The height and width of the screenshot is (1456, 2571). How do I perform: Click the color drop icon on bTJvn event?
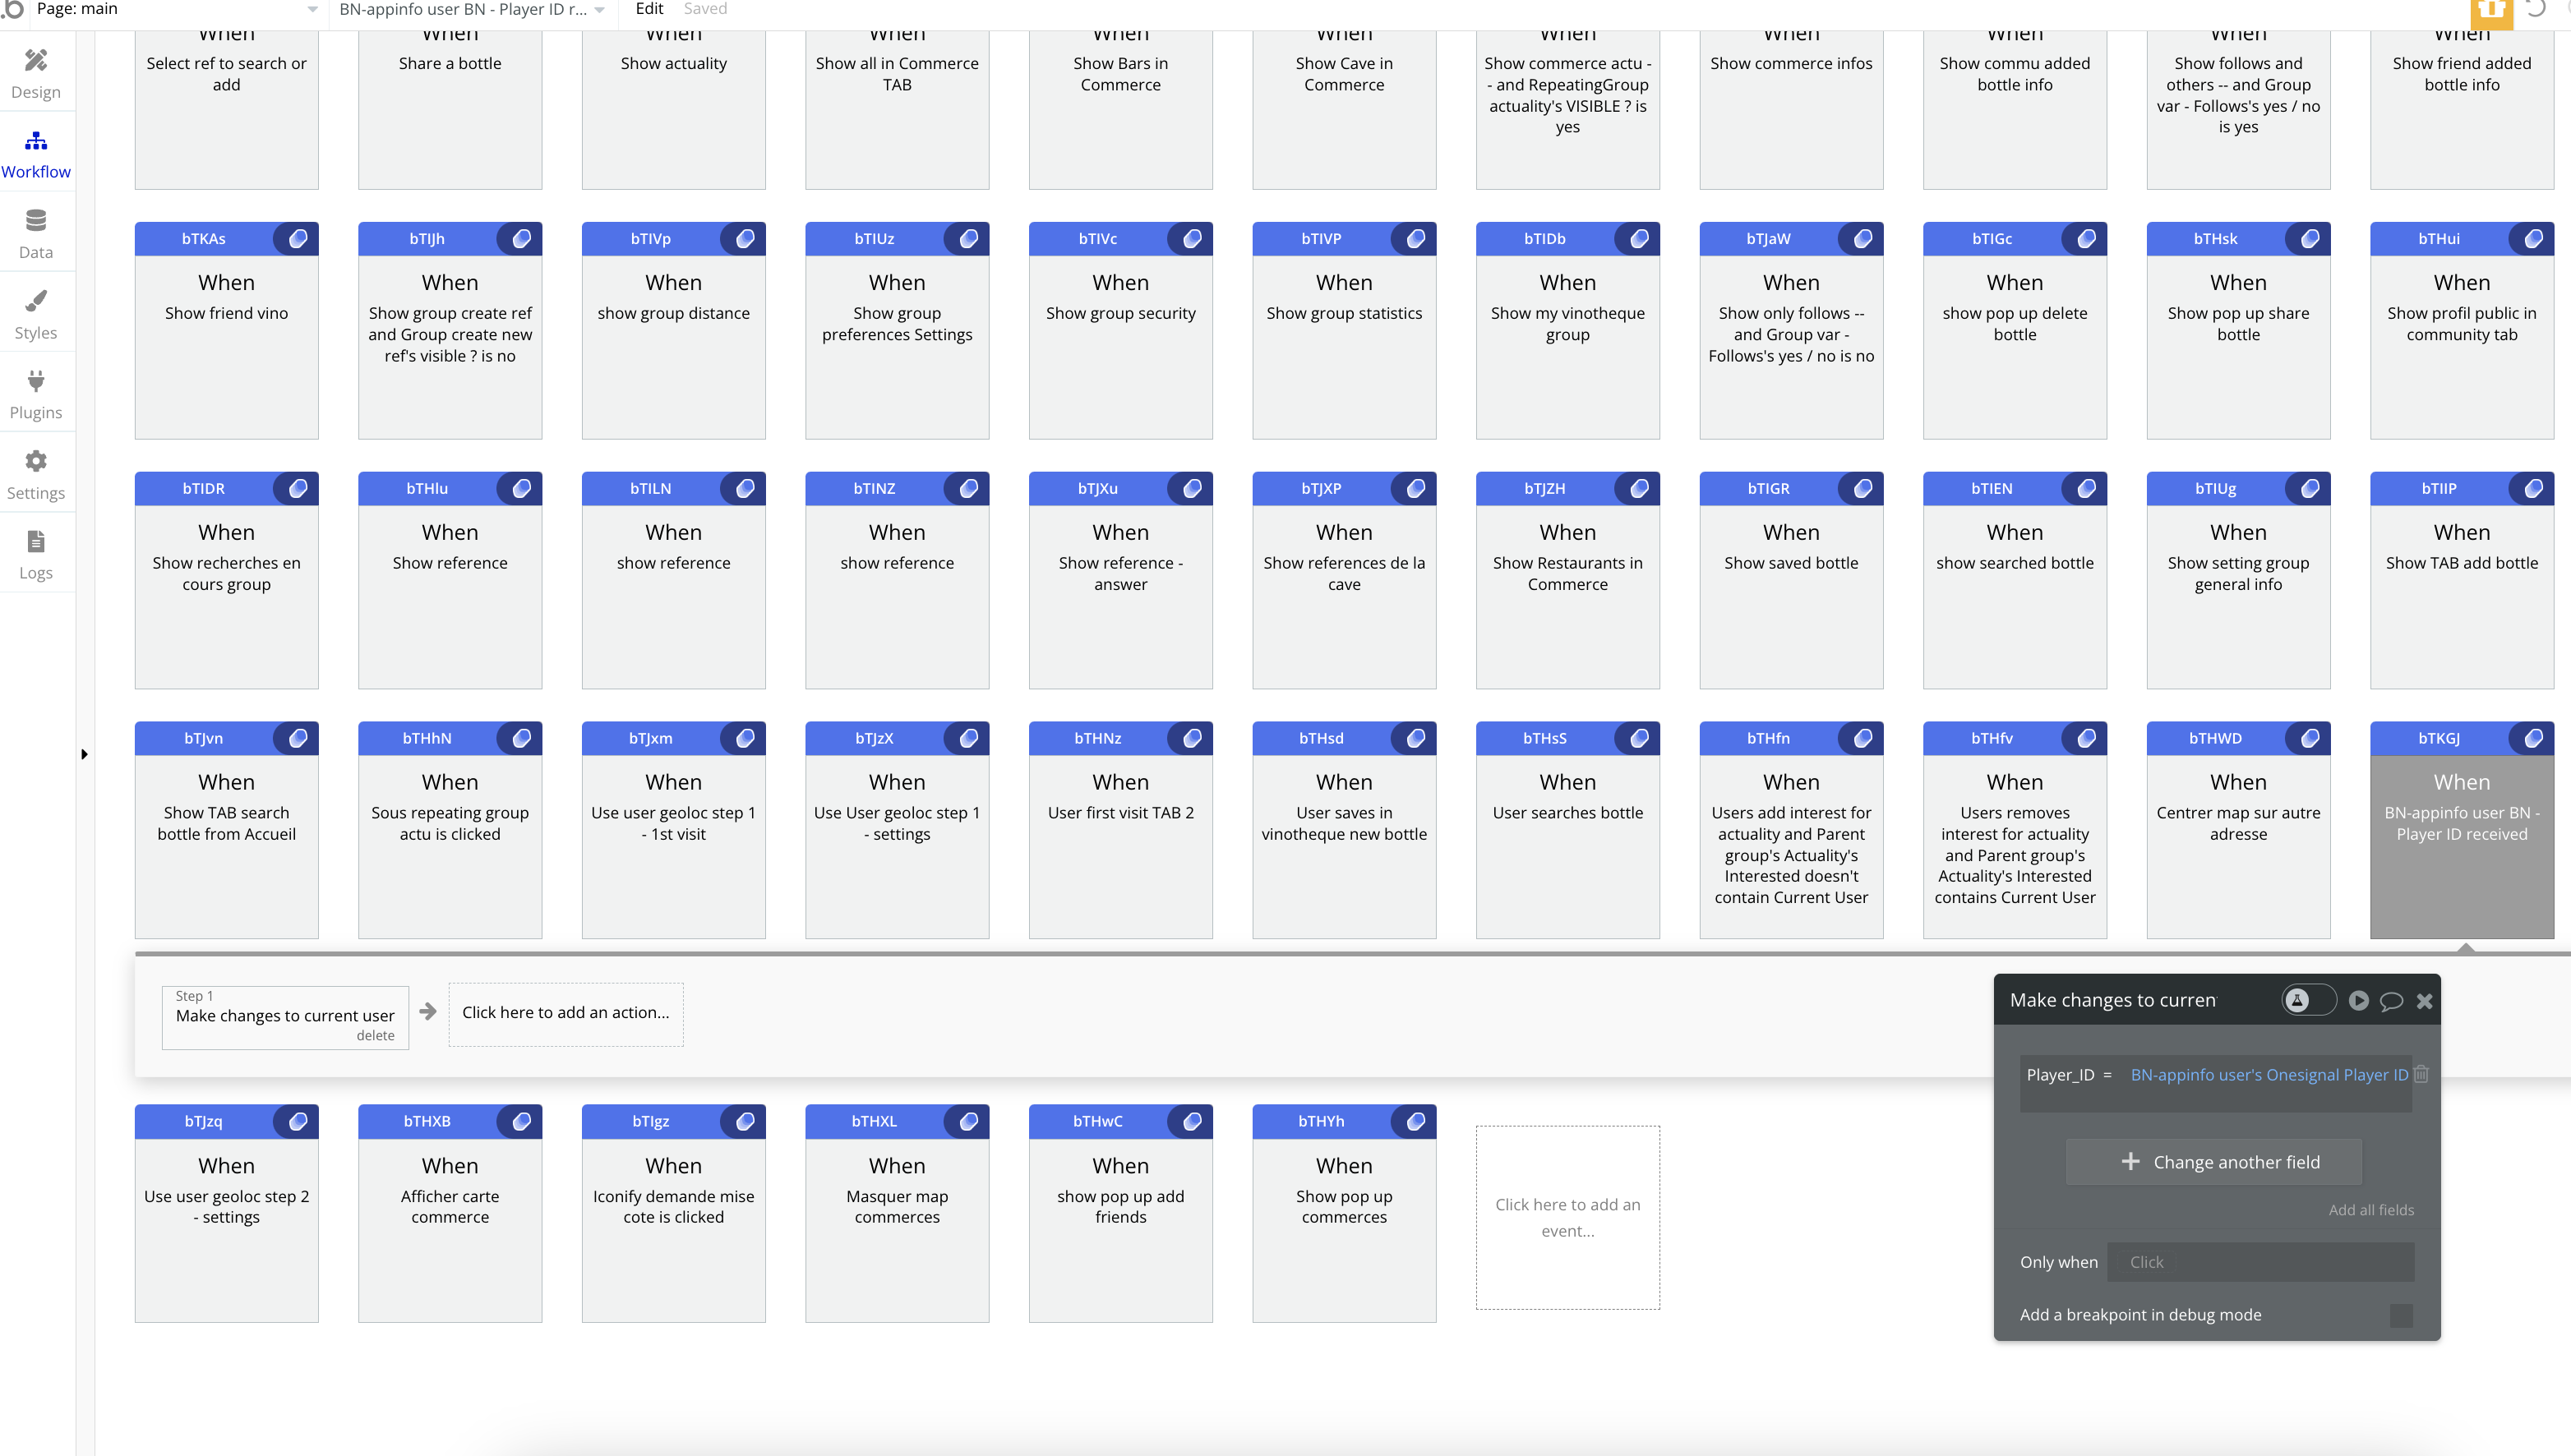pyautogui.click(x=298, y=738)
